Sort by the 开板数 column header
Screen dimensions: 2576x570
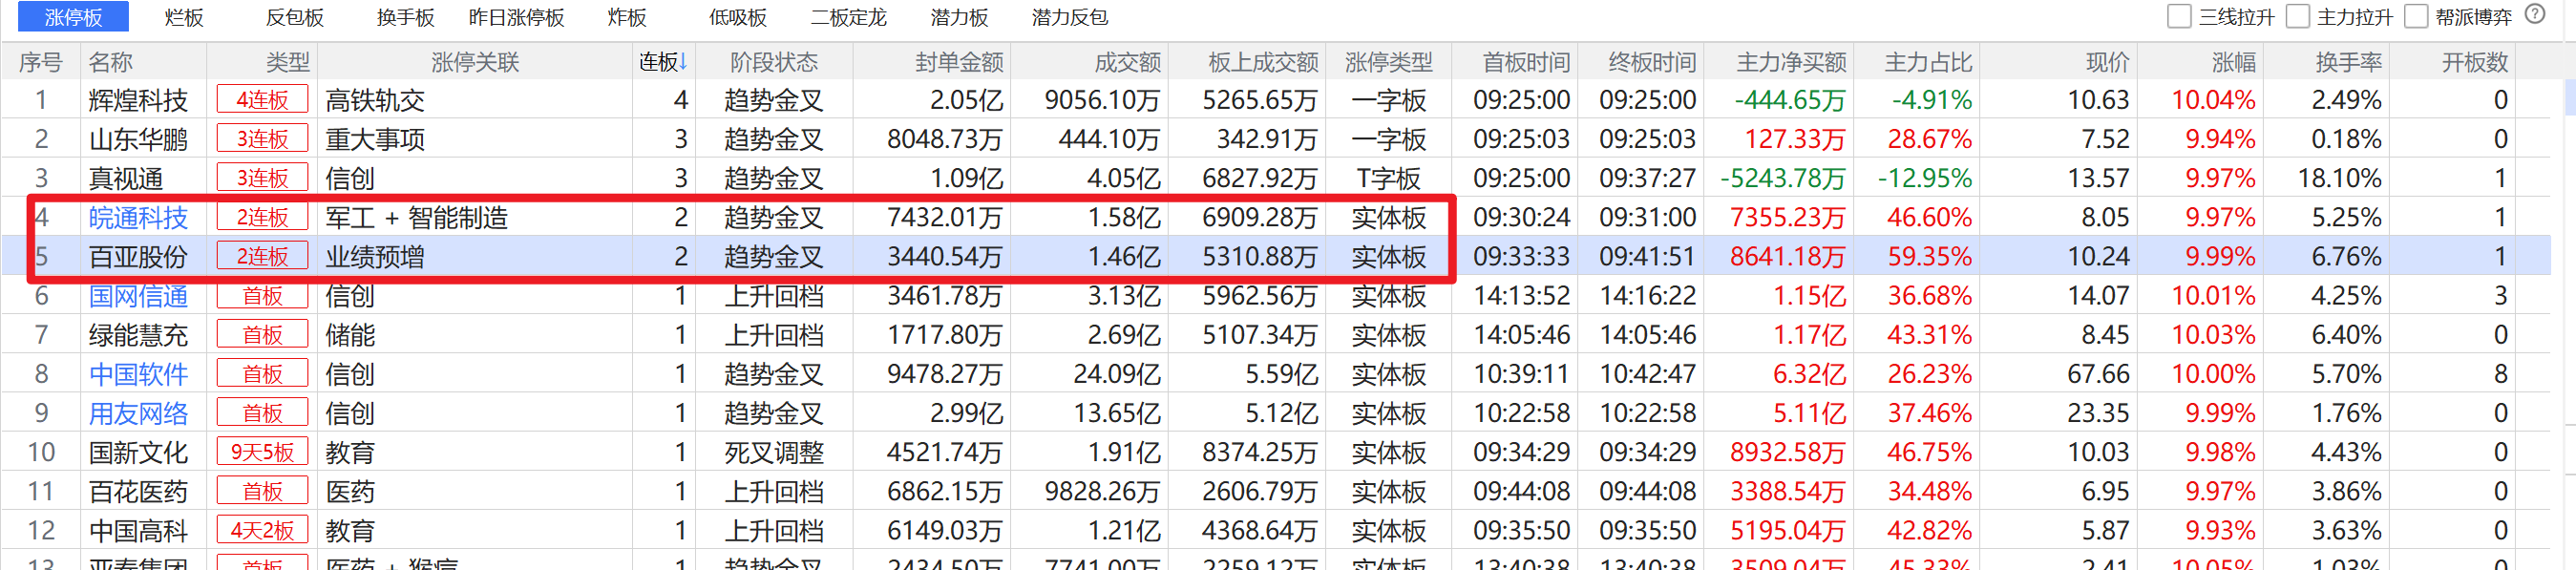click(x=2475, y=62)
